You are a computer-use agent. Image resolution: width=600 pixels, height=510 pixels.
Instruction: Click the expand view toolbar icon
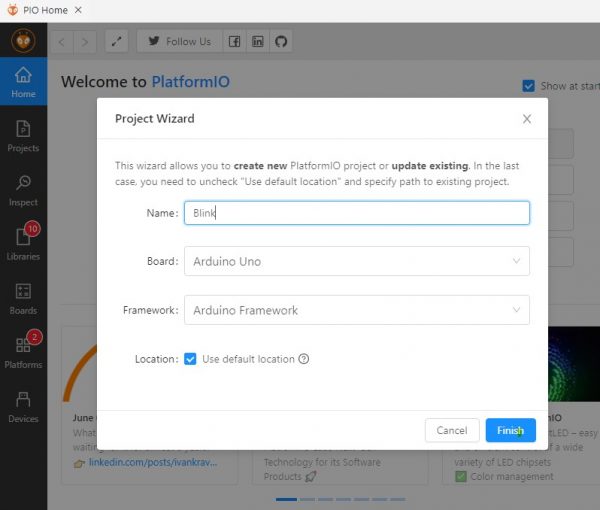click(117, 41)
